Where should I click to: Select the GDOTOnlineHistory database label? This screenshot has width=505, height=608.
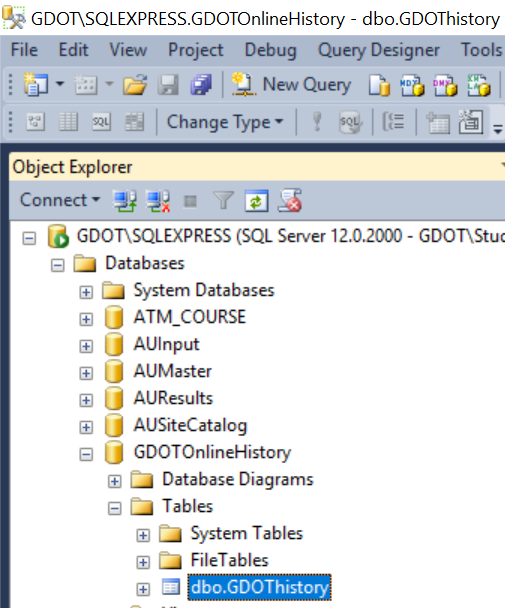(x=212, y=452)
